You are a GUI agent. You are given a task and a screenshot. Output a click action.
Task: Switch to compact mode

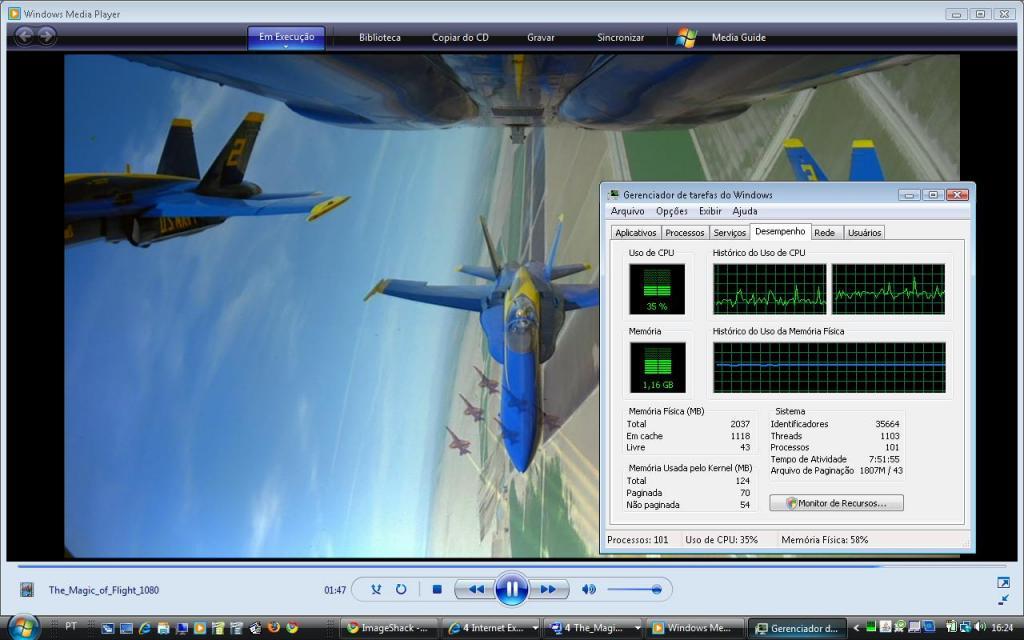pyautogui.click(x=1003, y=599)
